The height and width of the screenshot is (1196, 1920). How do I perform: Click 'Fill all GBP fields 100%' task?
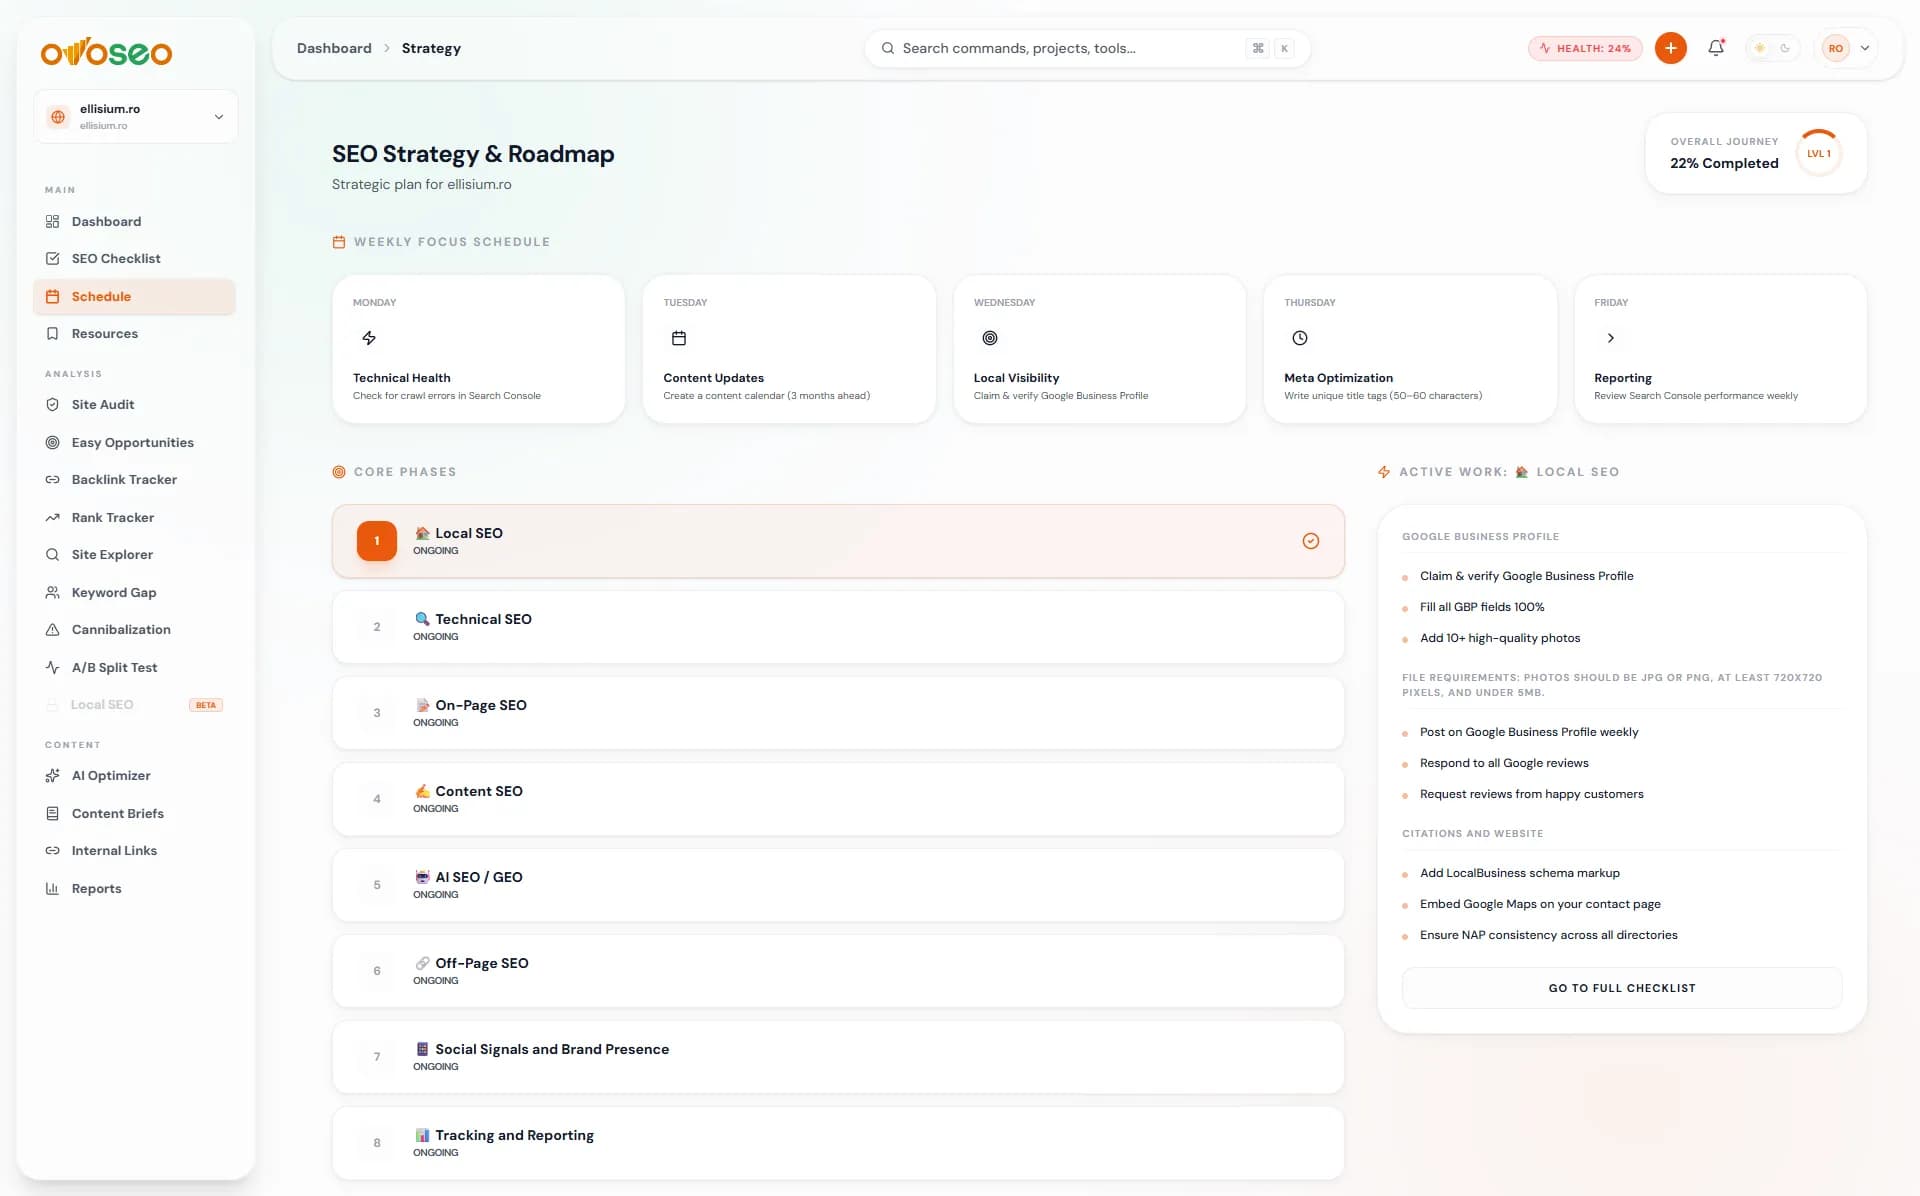point(1482,607)
